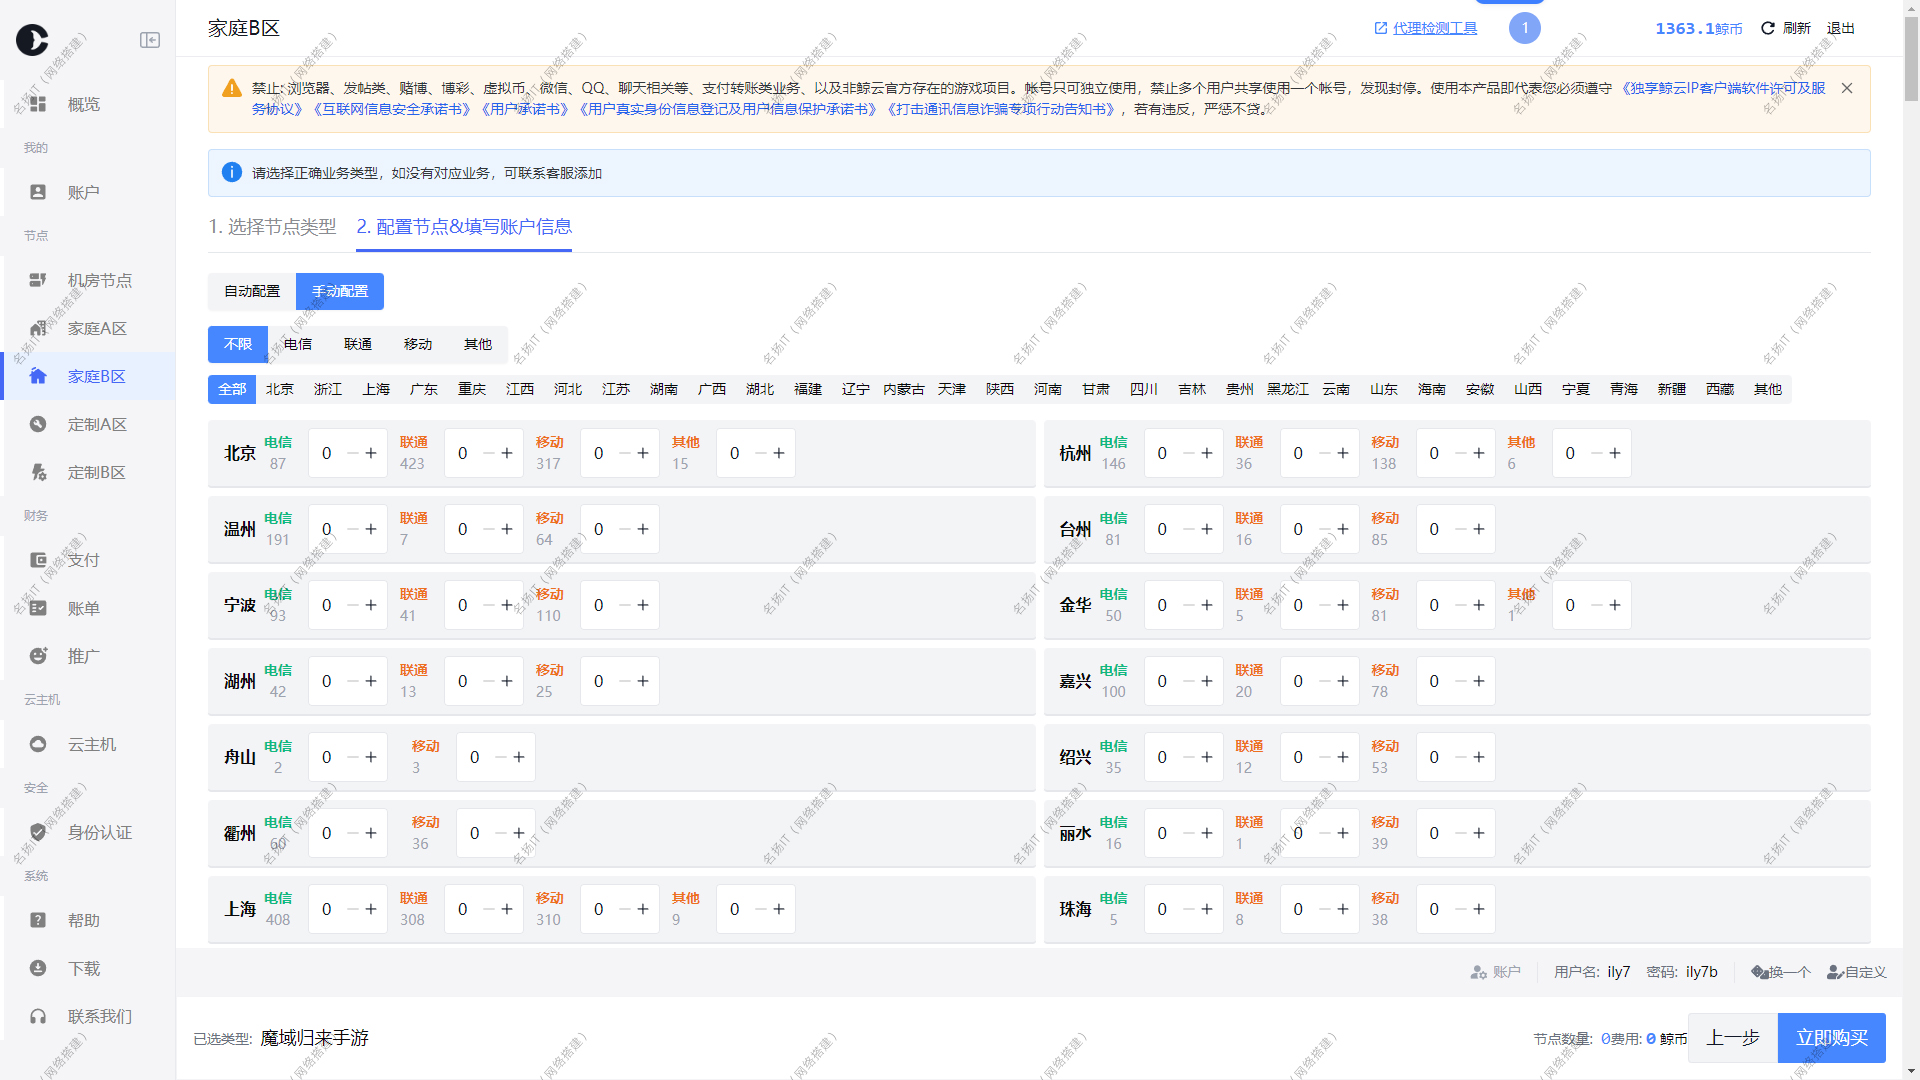The width and height of the screenshot is (1920, 1080).
Task: Click the 刷新 refresh icon
Action: tap(1768, 28)
